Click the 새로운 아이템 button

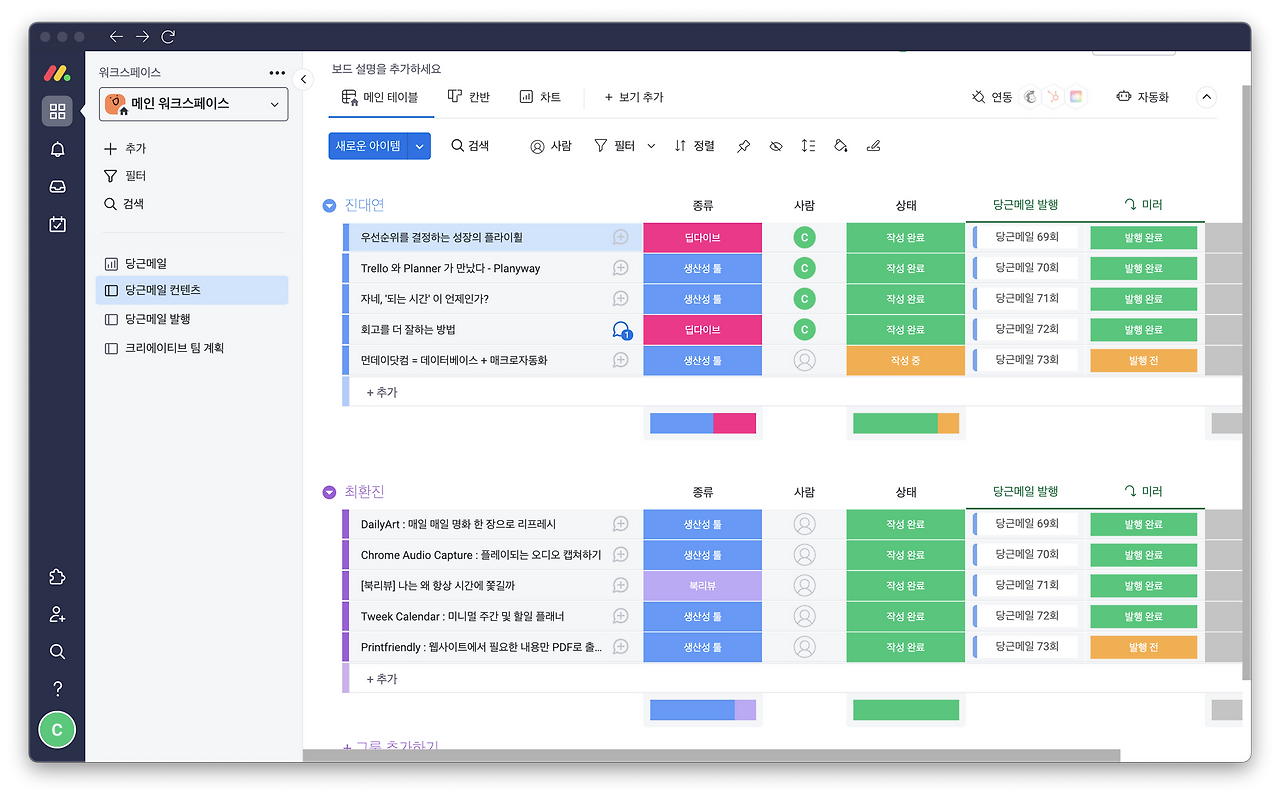tap(368, 146)
